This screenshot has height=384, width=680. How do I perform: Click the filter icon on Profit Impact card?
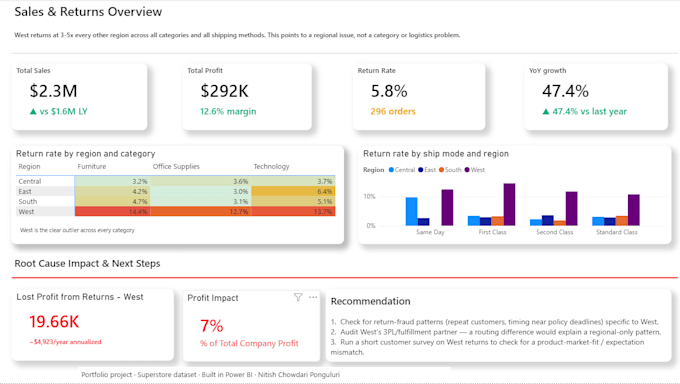coord(298,297)
